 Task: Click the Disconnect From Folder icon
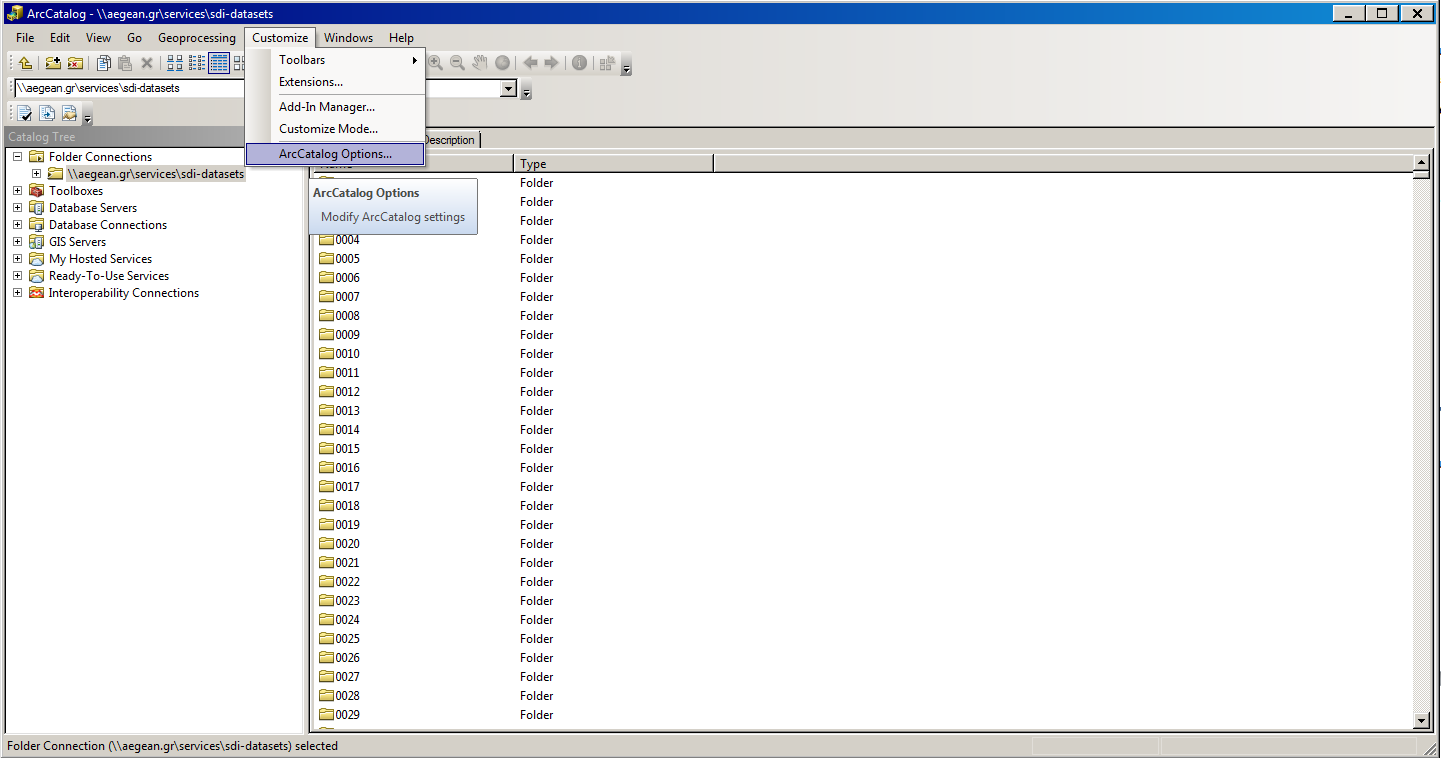tap(75, 63)
